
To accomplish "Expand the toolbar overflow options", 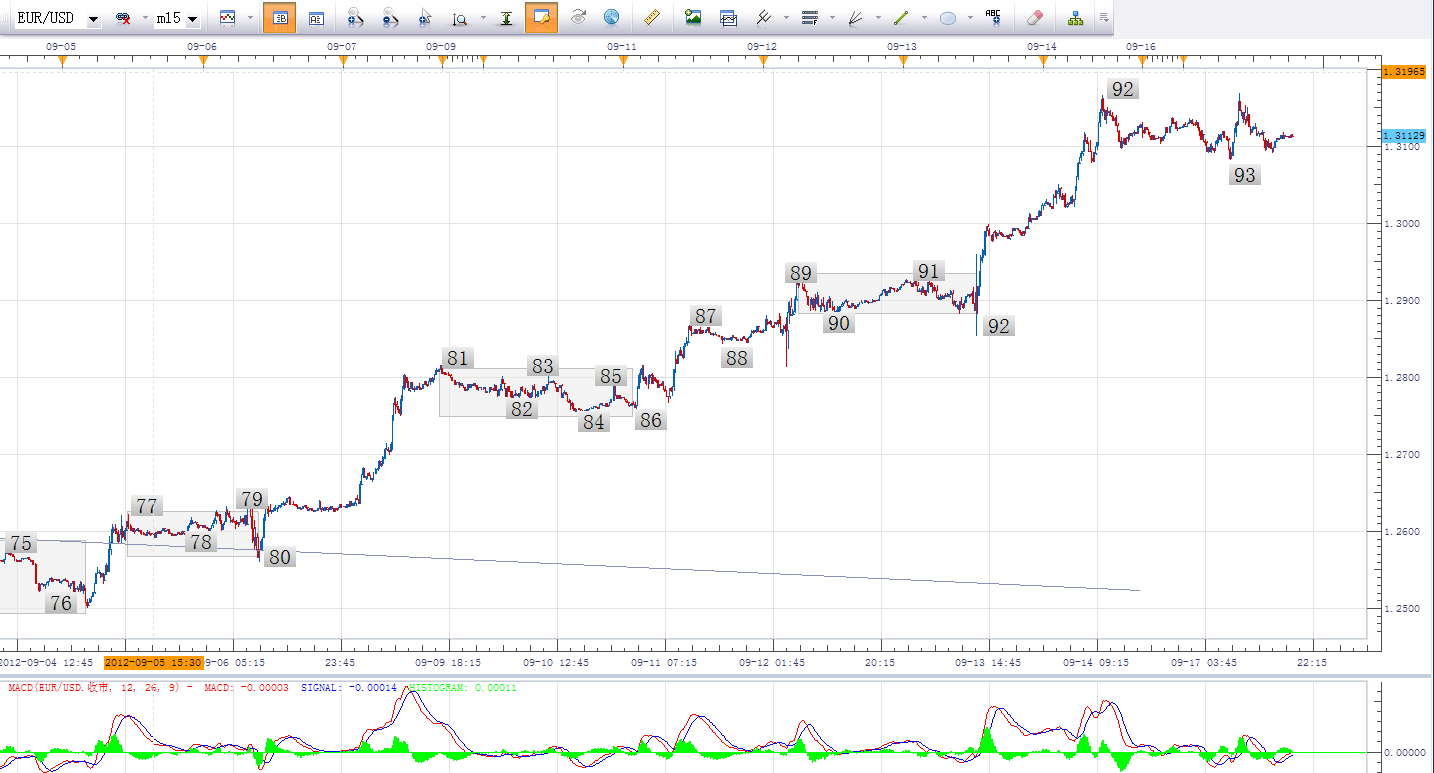I will pos(1103,18).
